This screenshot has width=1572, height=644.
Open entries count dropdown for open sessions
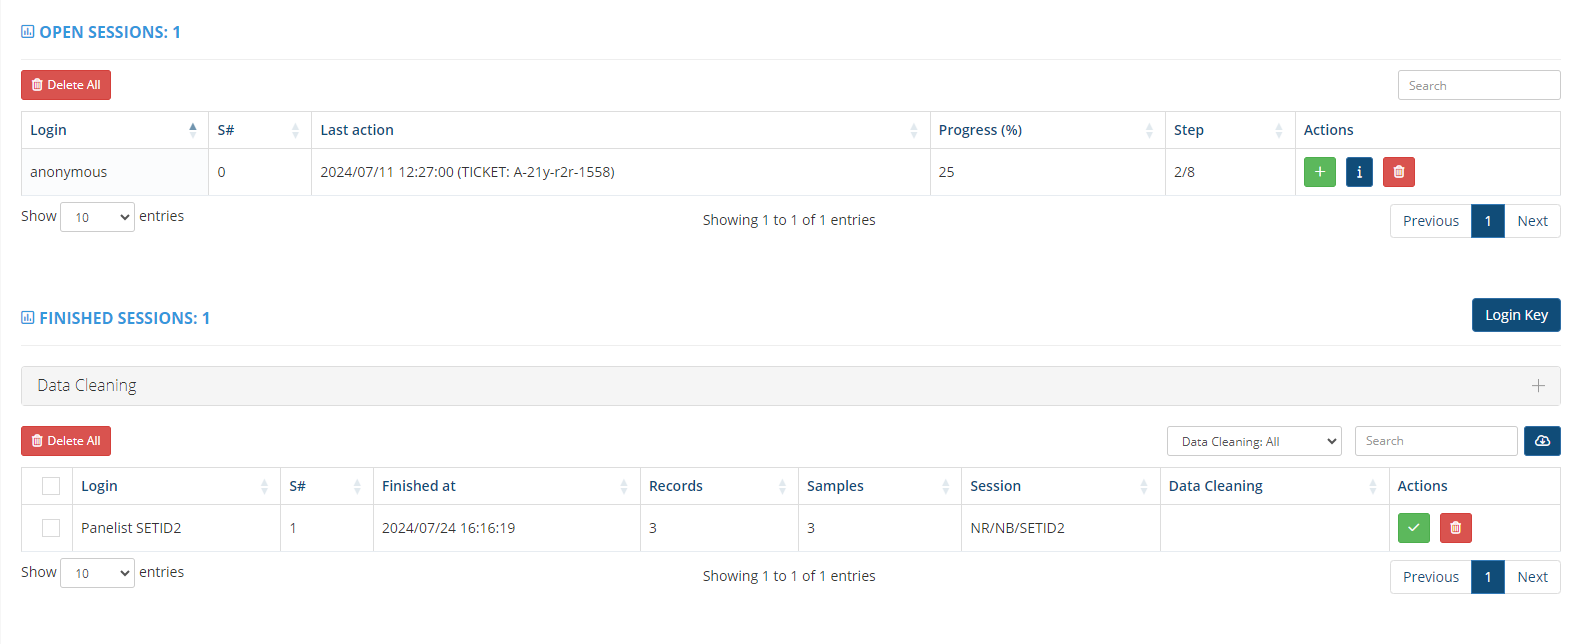point(97,217)
